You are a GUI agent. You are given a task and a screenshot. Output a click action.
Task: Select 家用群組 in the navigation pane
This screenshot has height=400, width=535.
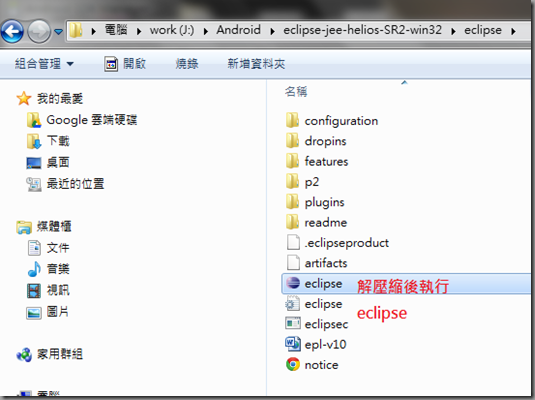coord(60,354)
